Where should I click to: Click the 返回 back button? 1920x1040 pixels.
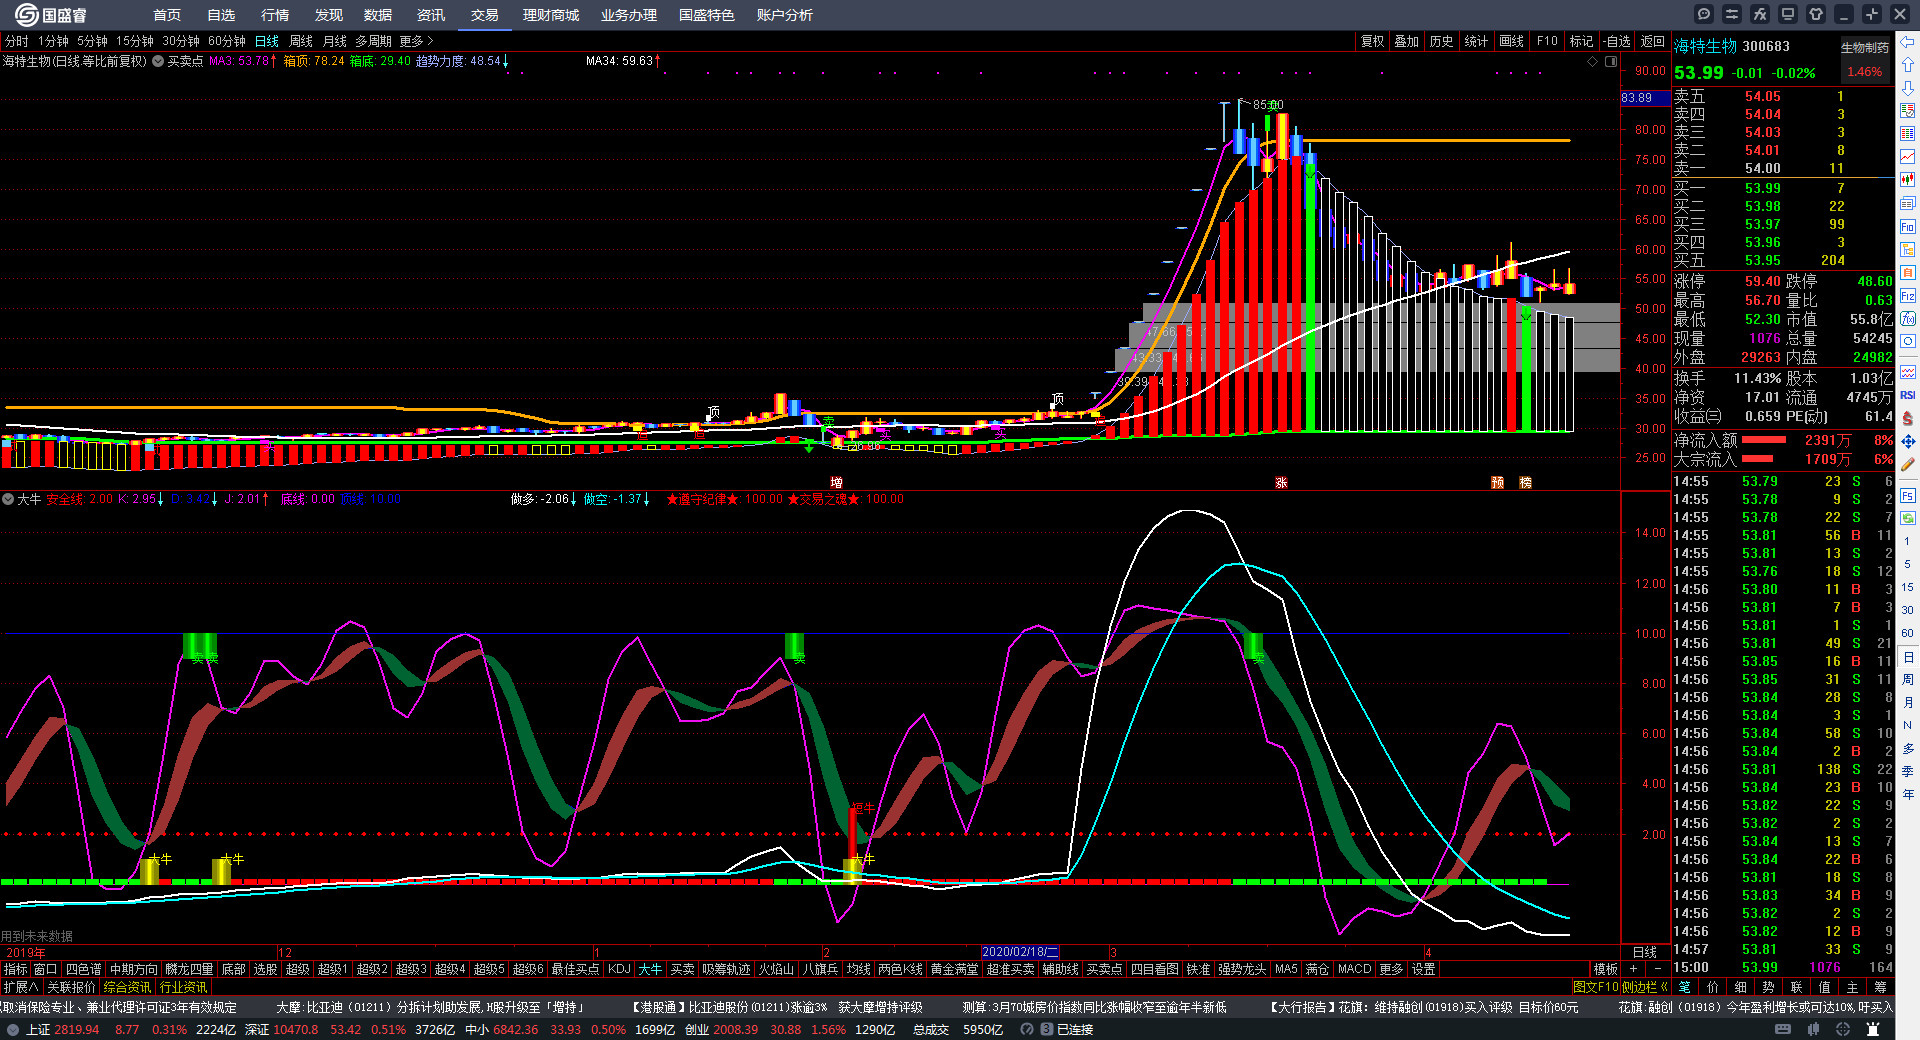[1653, 41]
